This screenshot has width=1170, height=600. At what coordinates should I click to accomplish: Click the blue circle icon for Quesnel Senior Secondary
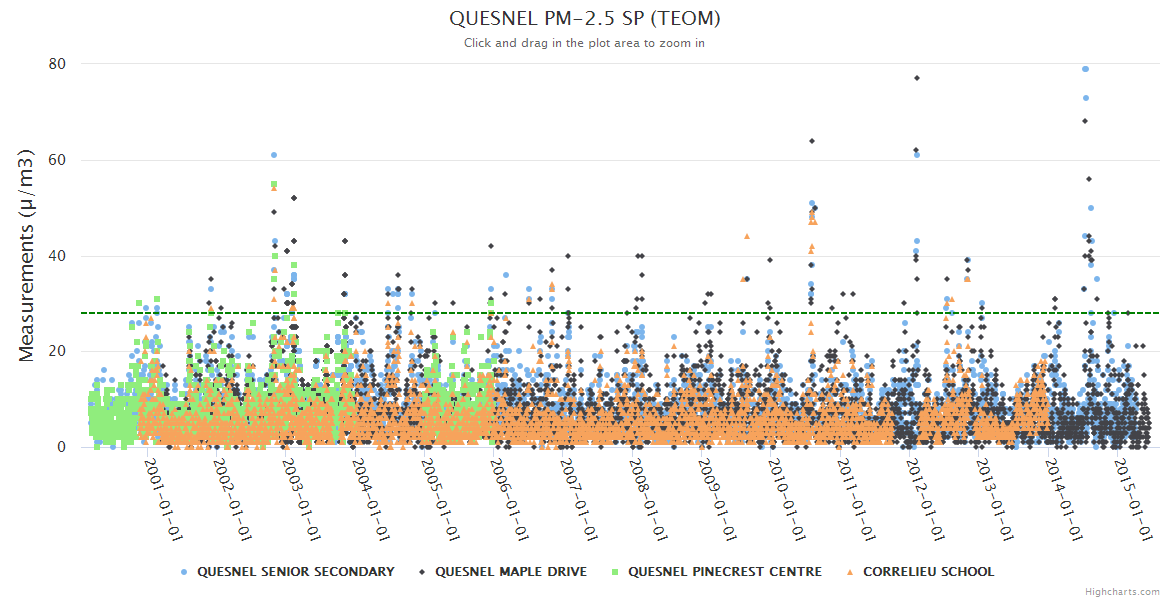click(184, 572)
